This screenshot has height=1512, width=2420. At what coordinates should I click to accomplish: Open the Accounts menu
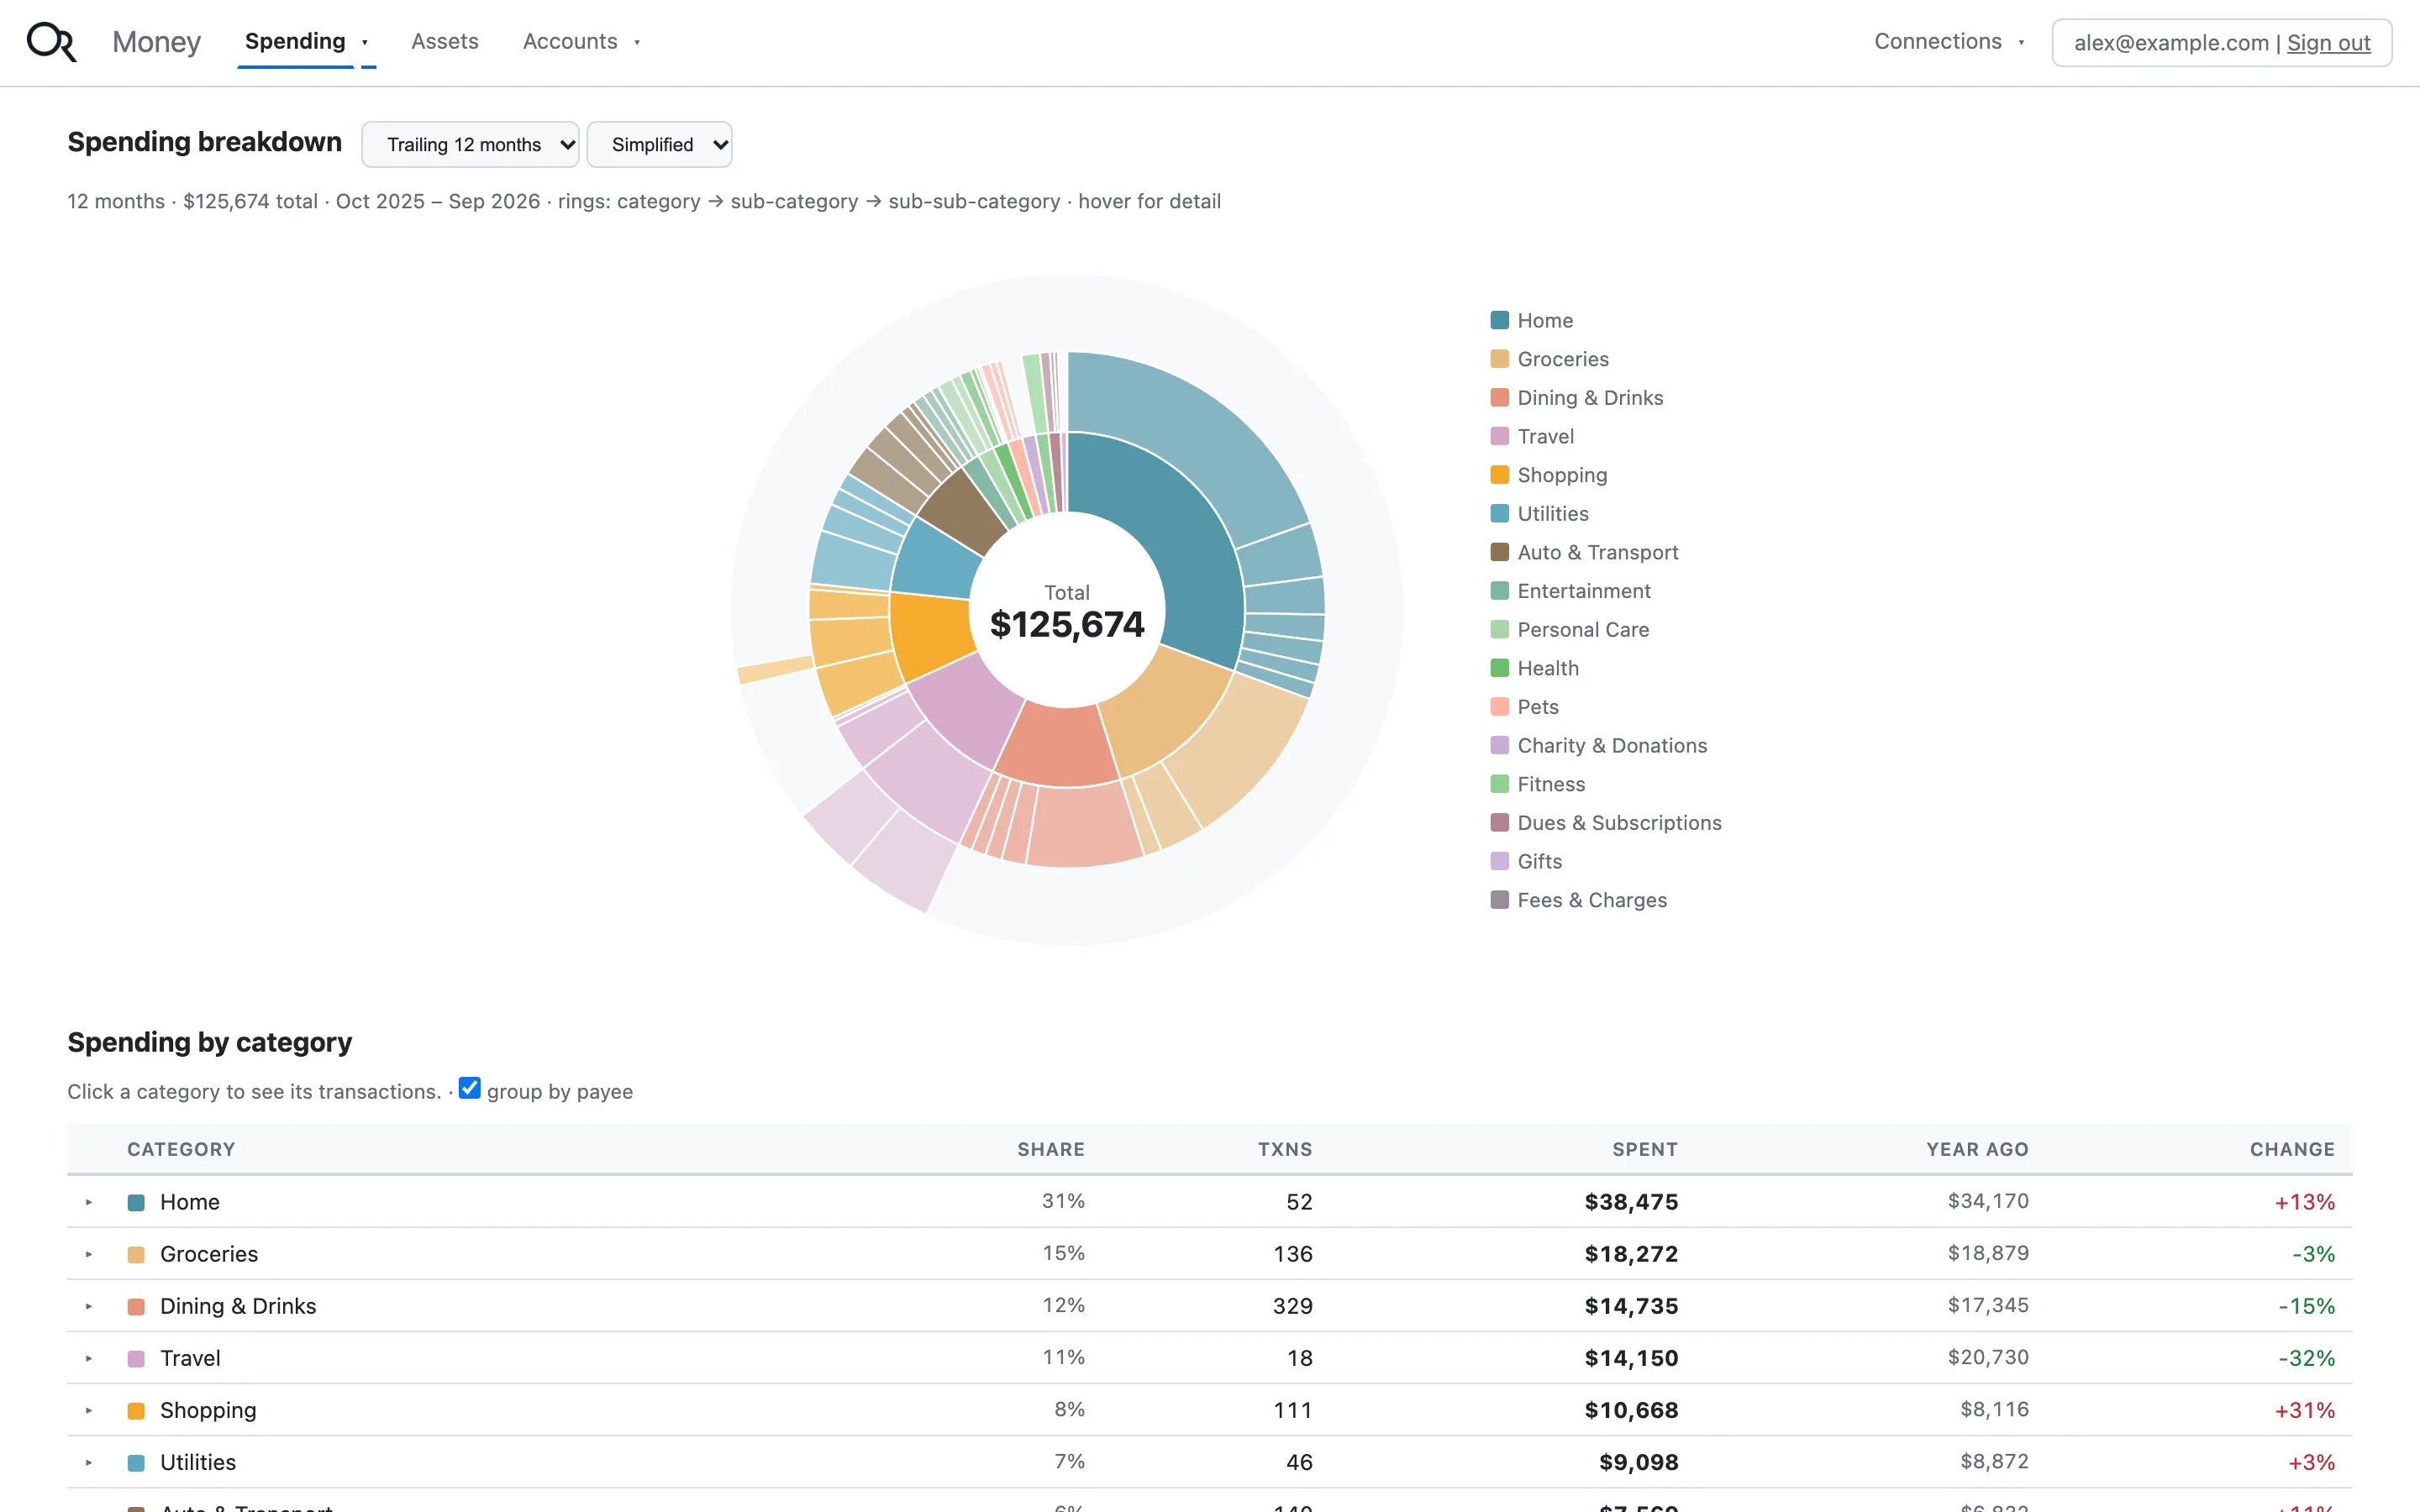click(x=581, y=42)
